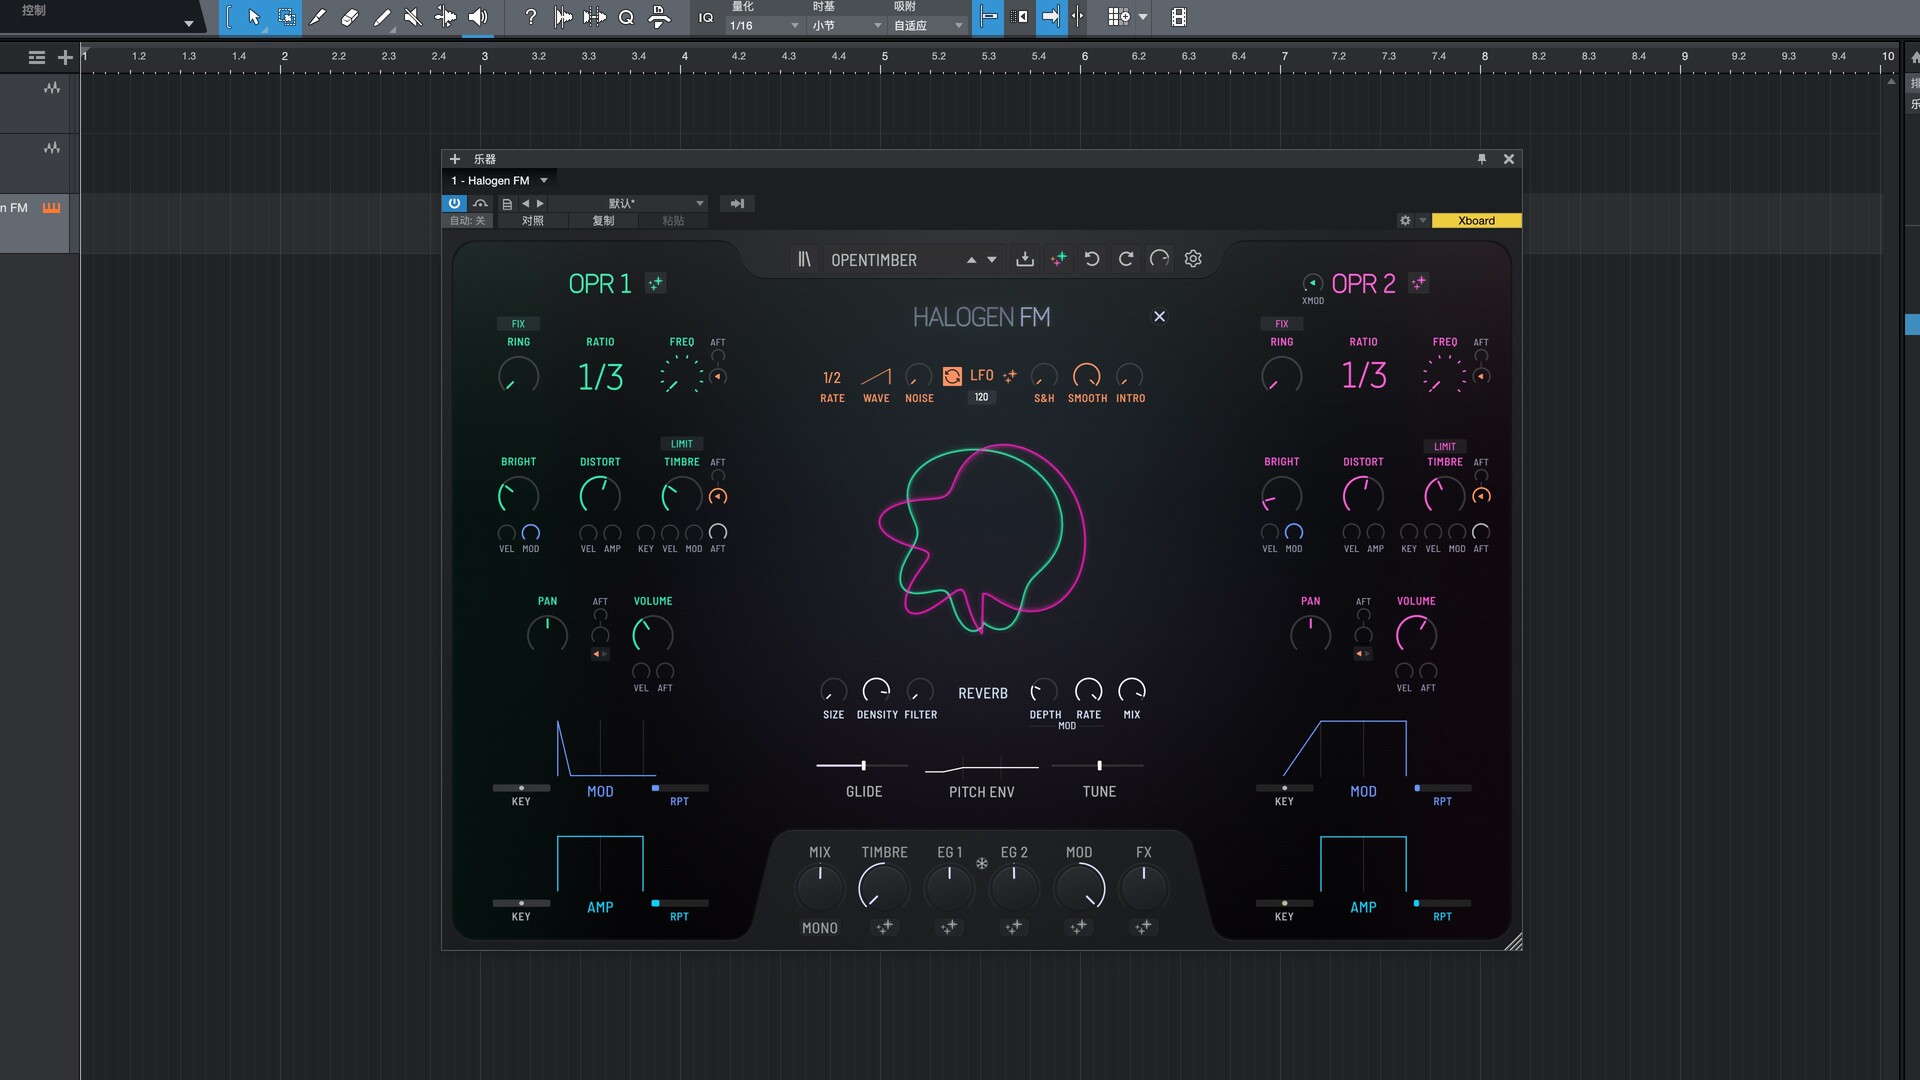Adjust the OPR 1 MOD KEY slider

(521, 788)
